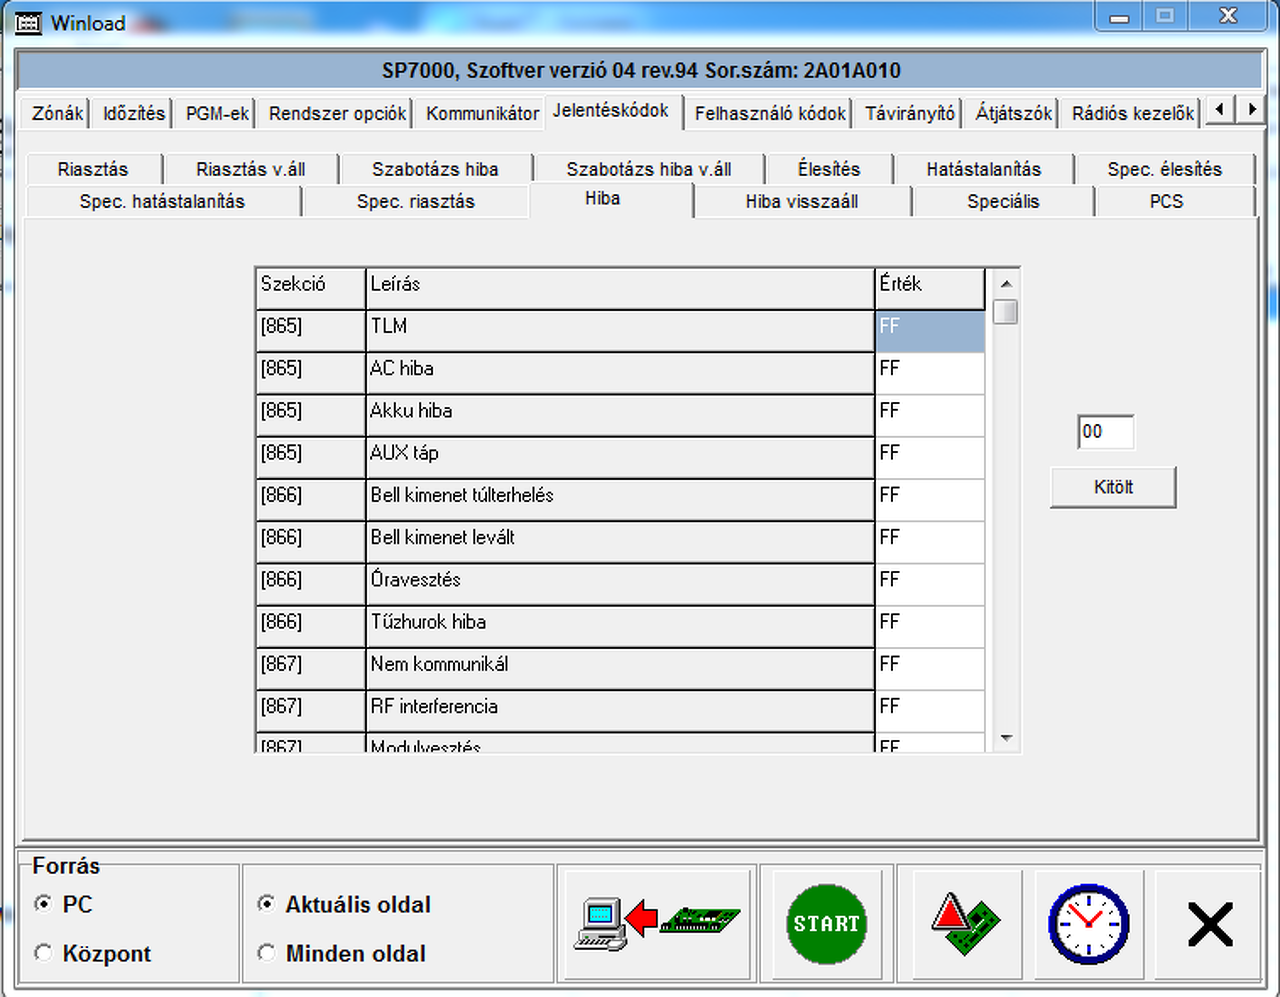Image resolution: width=1280 pixels, height=997 pixels.
Task: Click the green START button
Action: tap(826, 923)
